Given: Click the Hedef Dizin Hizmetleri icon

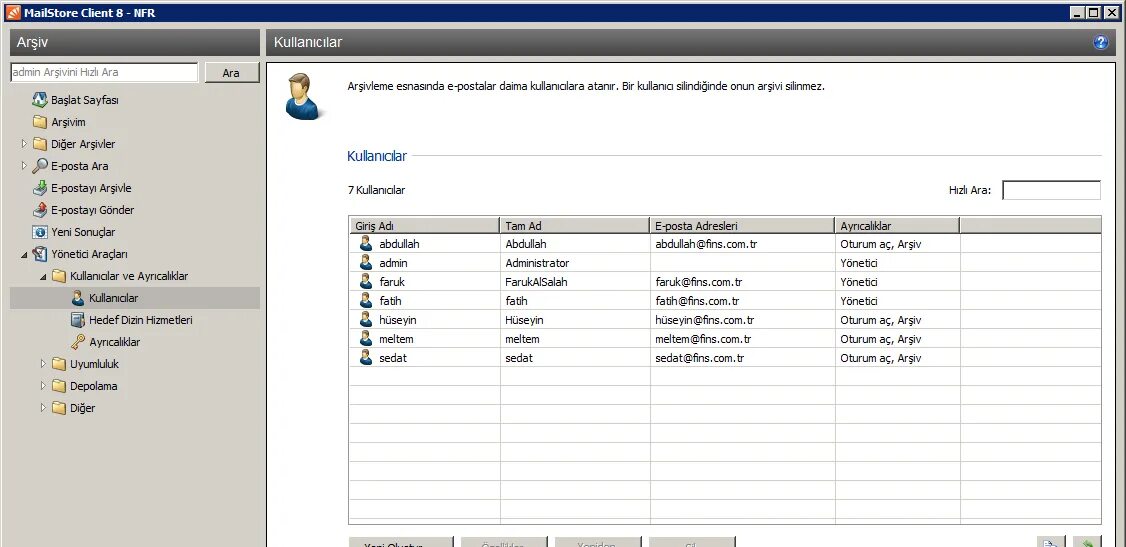Looking at the screenshot, I should point(78,320).
